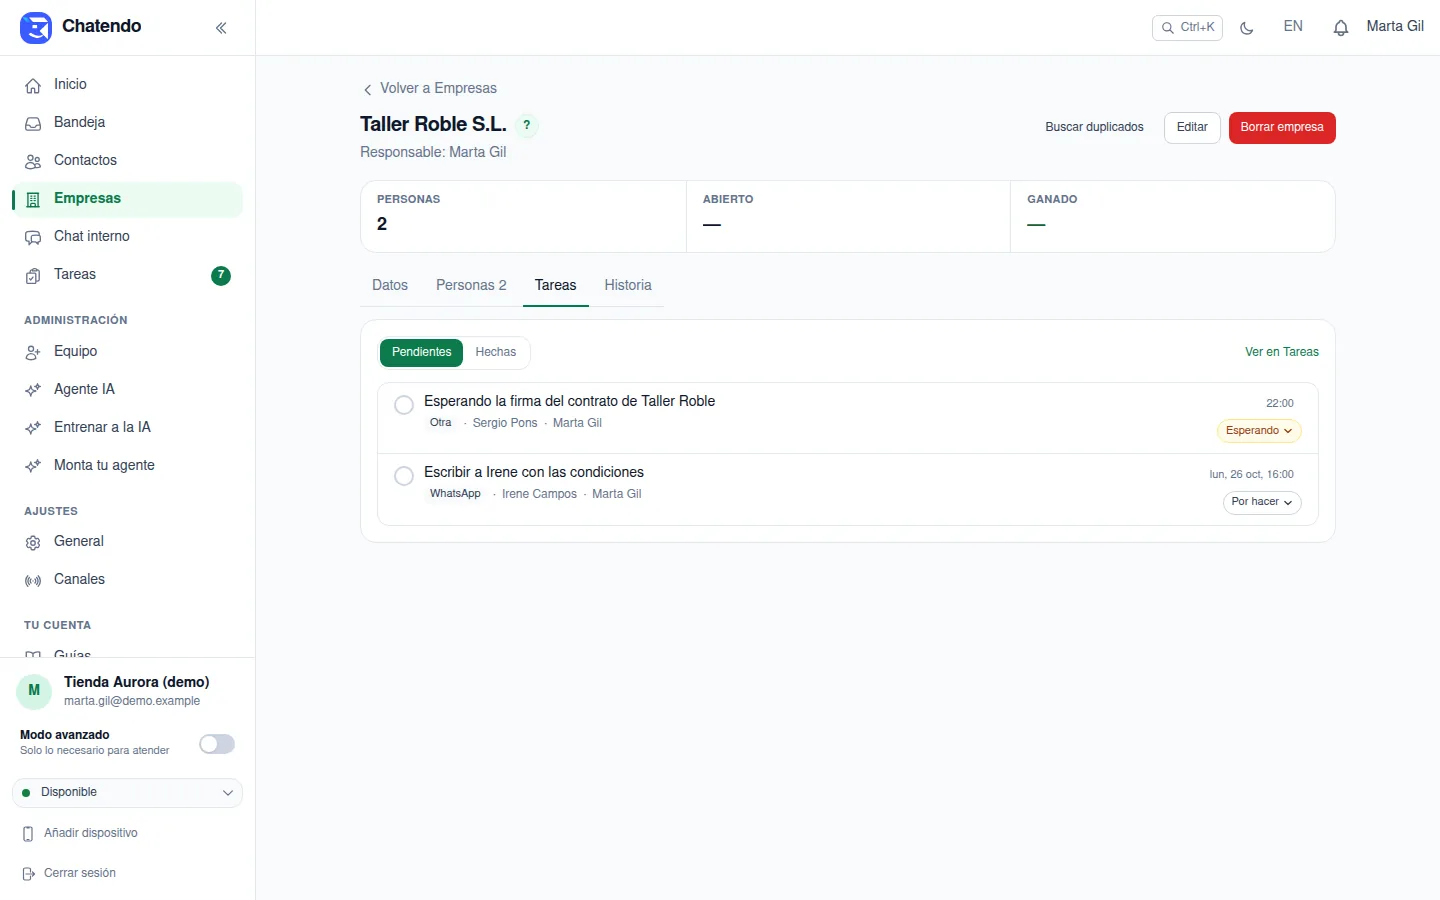Open Marta Gil user menu

tap(1395, 27)
